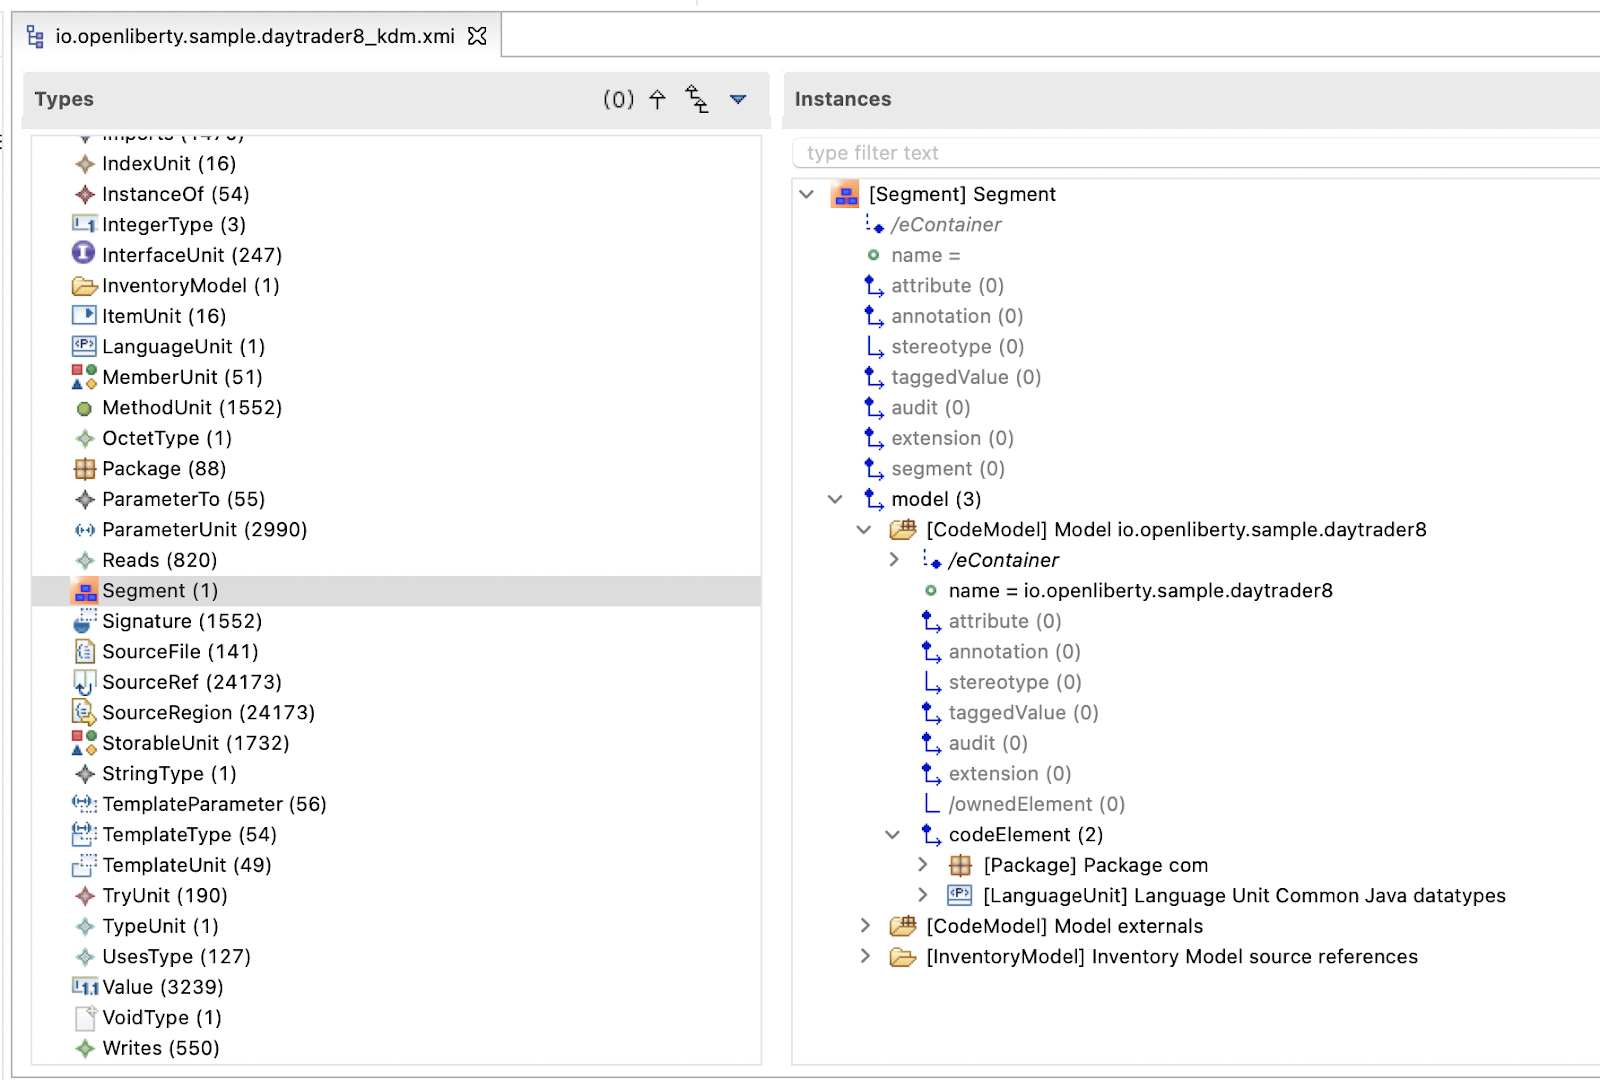1600x1080 pixels.
Task: Click the Value icon in Types list
Action: [x=85, y=987]
